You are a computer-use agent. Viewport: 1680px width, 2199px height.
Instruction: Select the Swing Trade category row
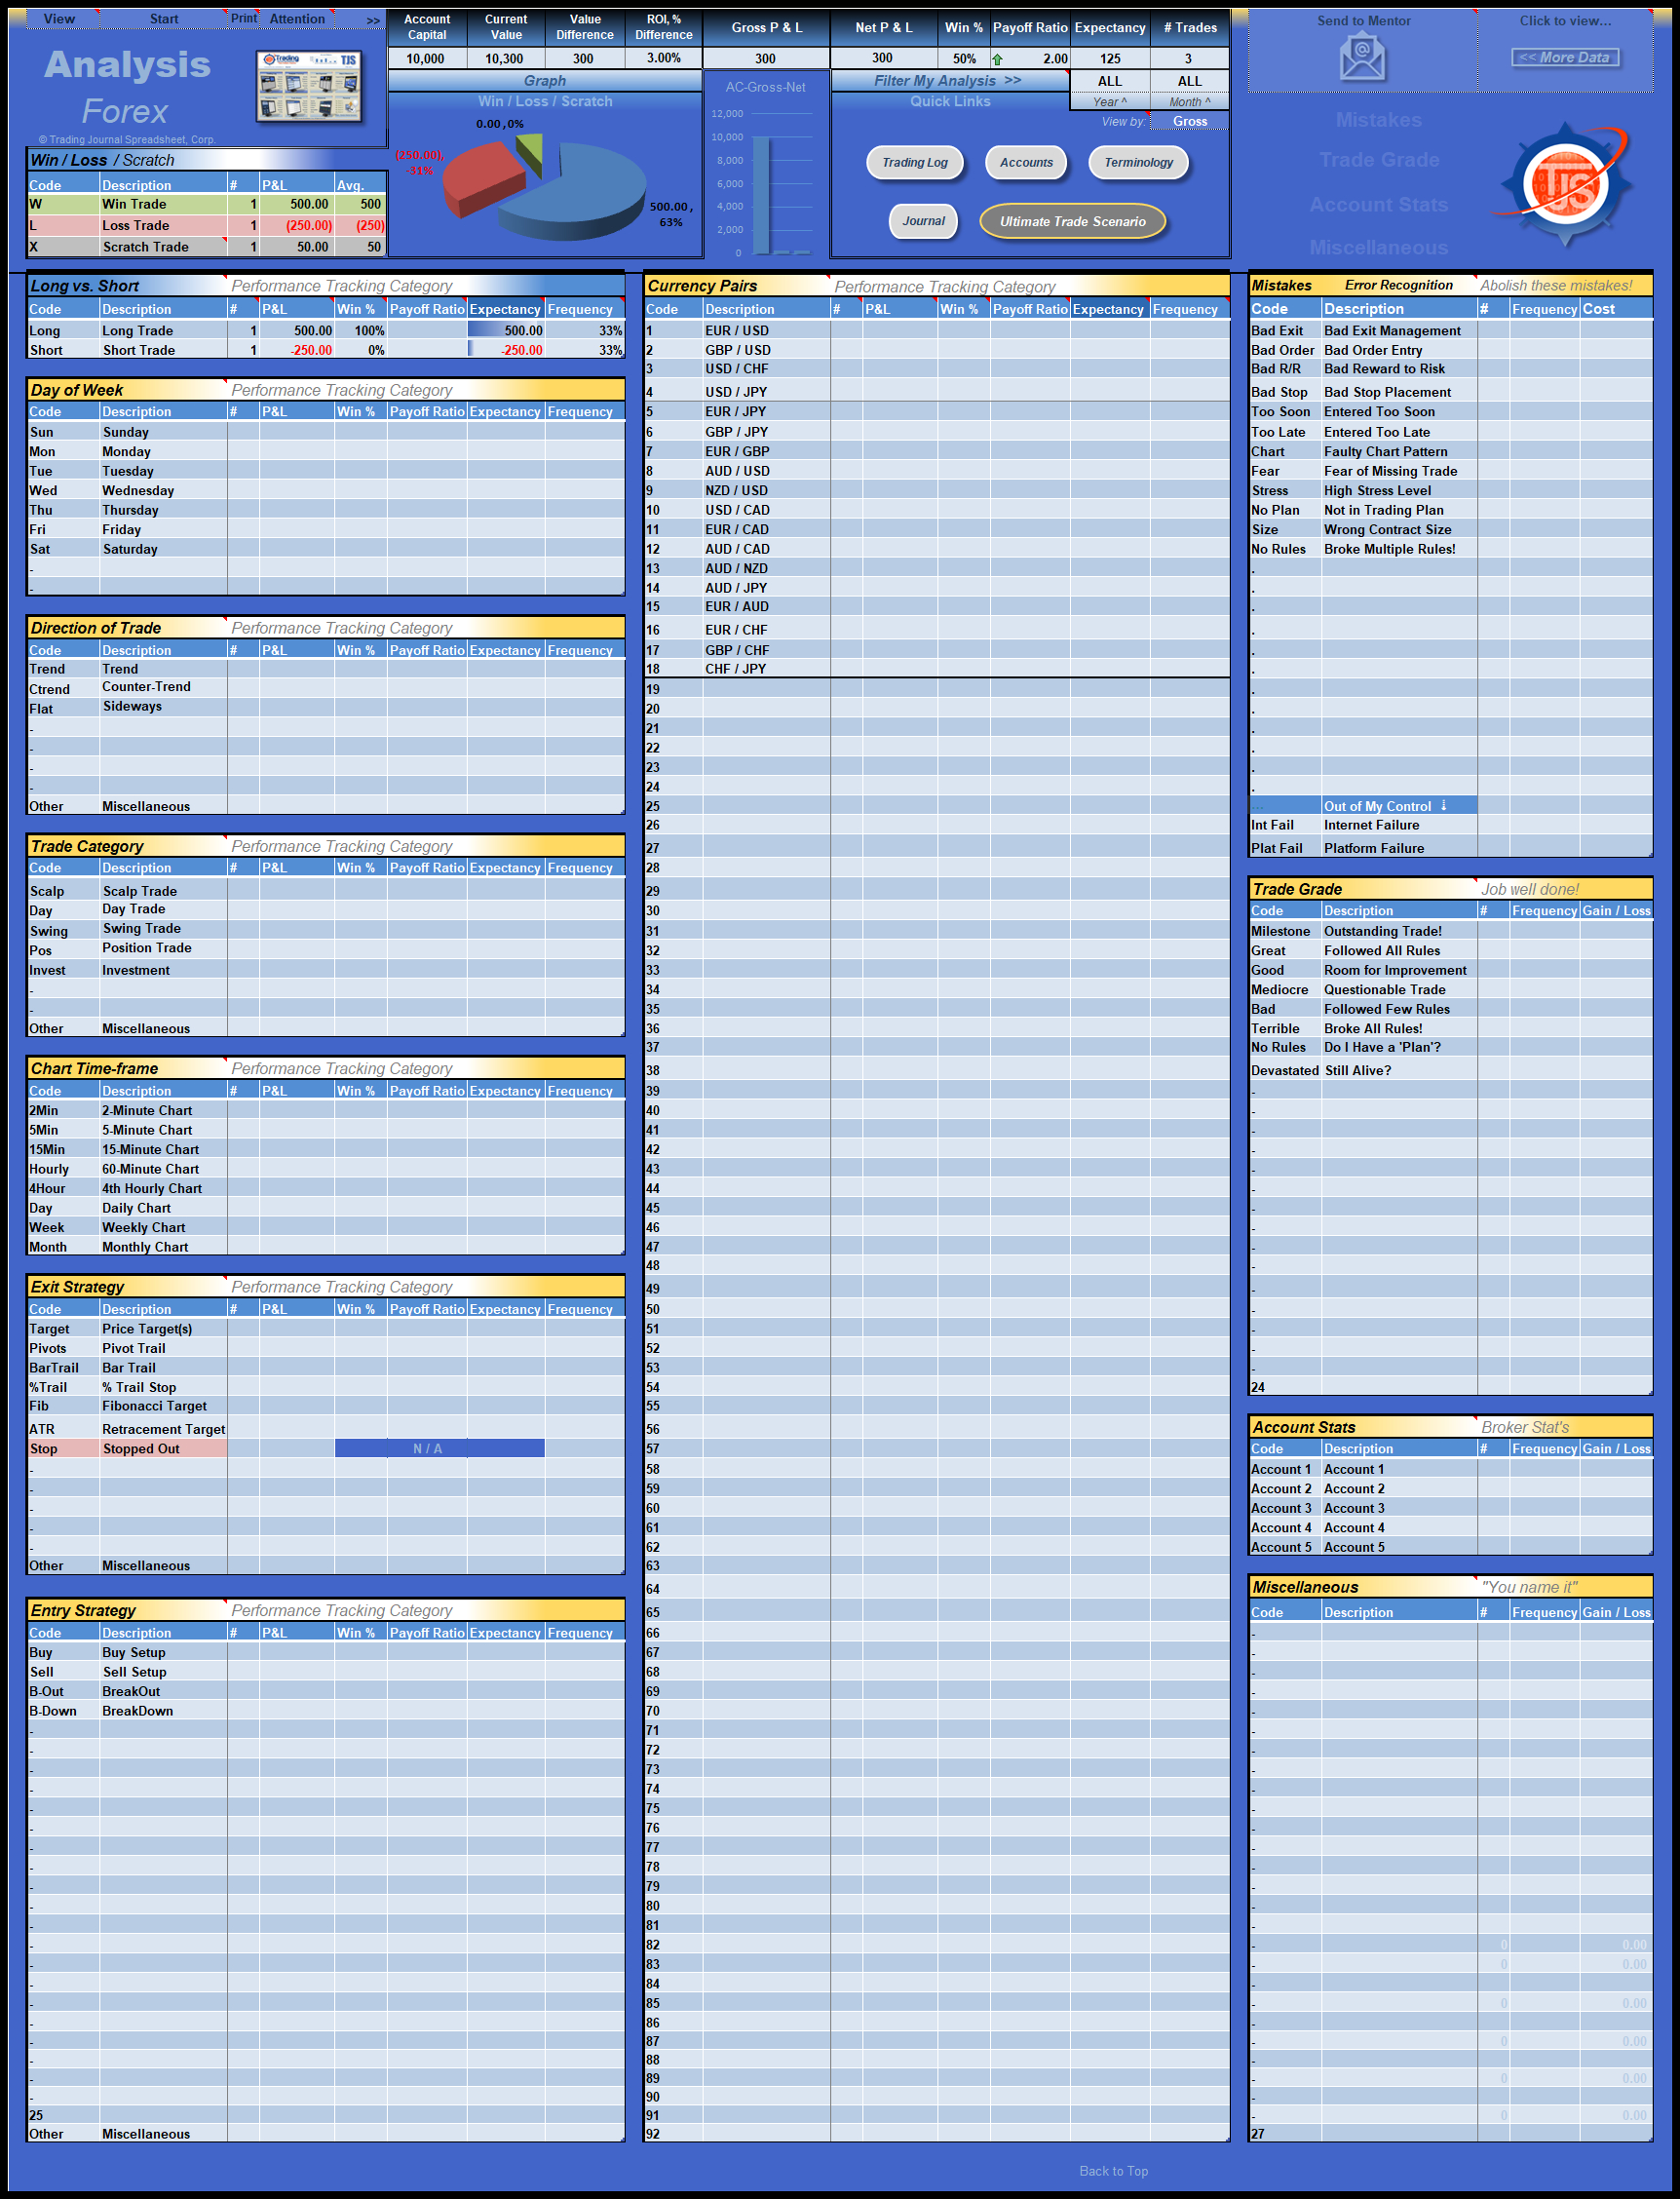326,929
